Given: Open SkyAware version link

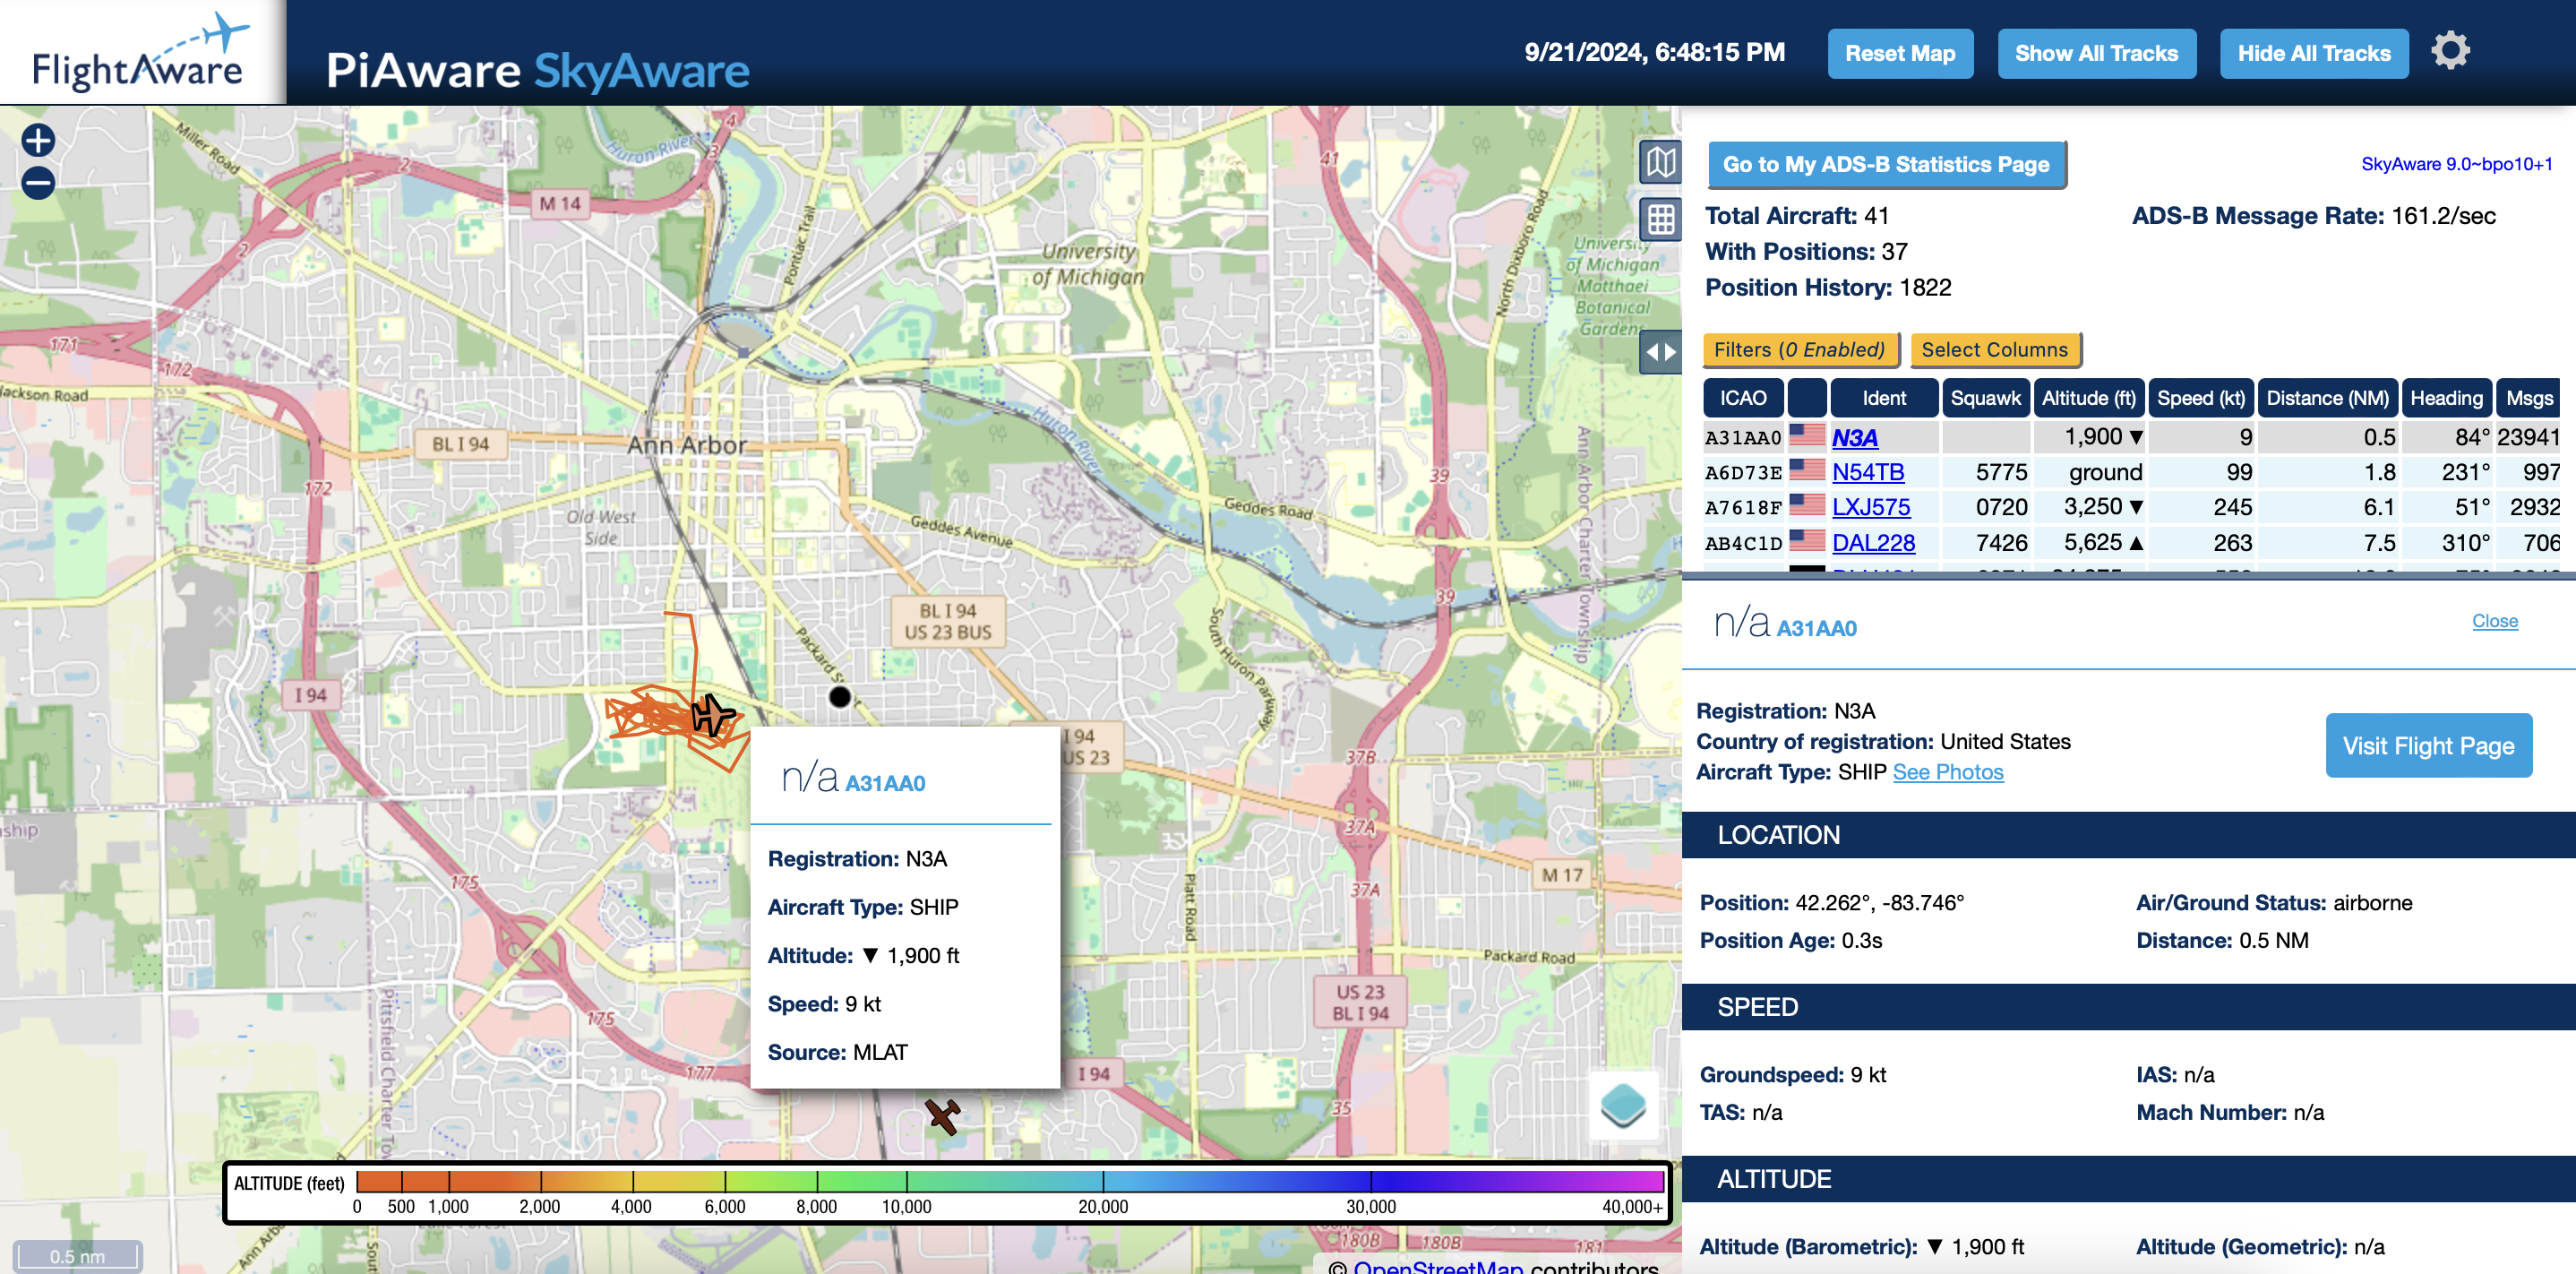Looking at the screenshot, I should pos(2456,164).
